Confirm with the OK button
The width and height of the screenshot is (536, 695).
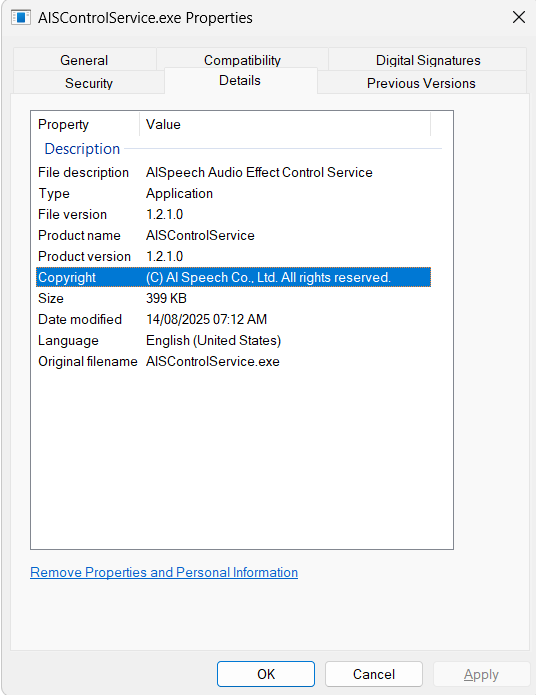[x=266, y=674]
